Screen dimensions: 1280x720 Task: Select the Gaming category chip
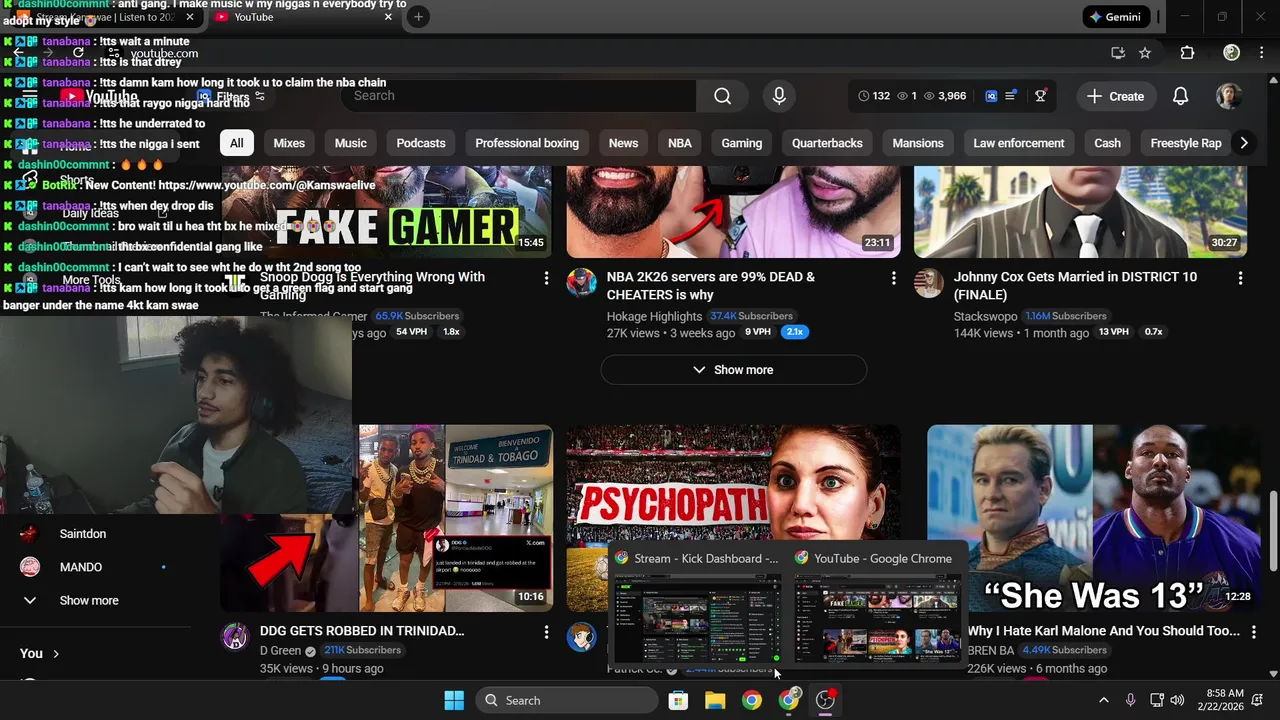coord(742,143)
